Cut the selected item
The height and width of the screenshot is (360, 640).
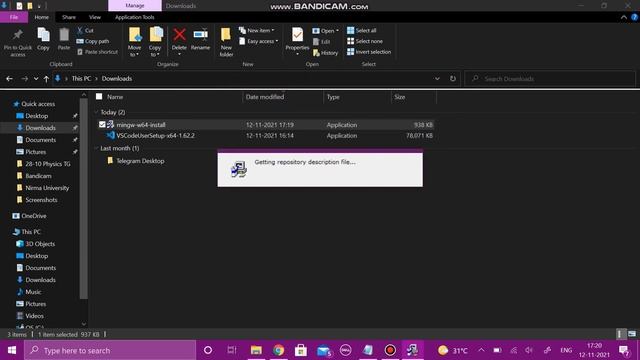click(x=85, y=31)
